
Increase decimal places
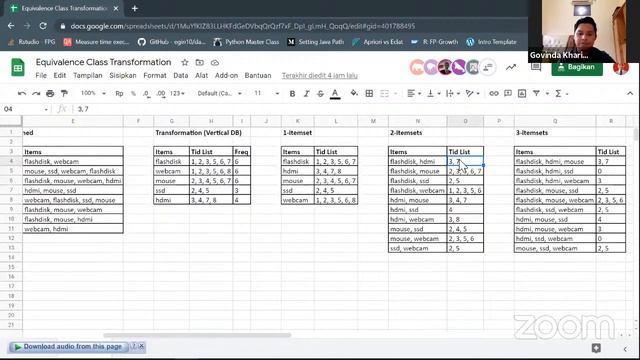(161, 93)
